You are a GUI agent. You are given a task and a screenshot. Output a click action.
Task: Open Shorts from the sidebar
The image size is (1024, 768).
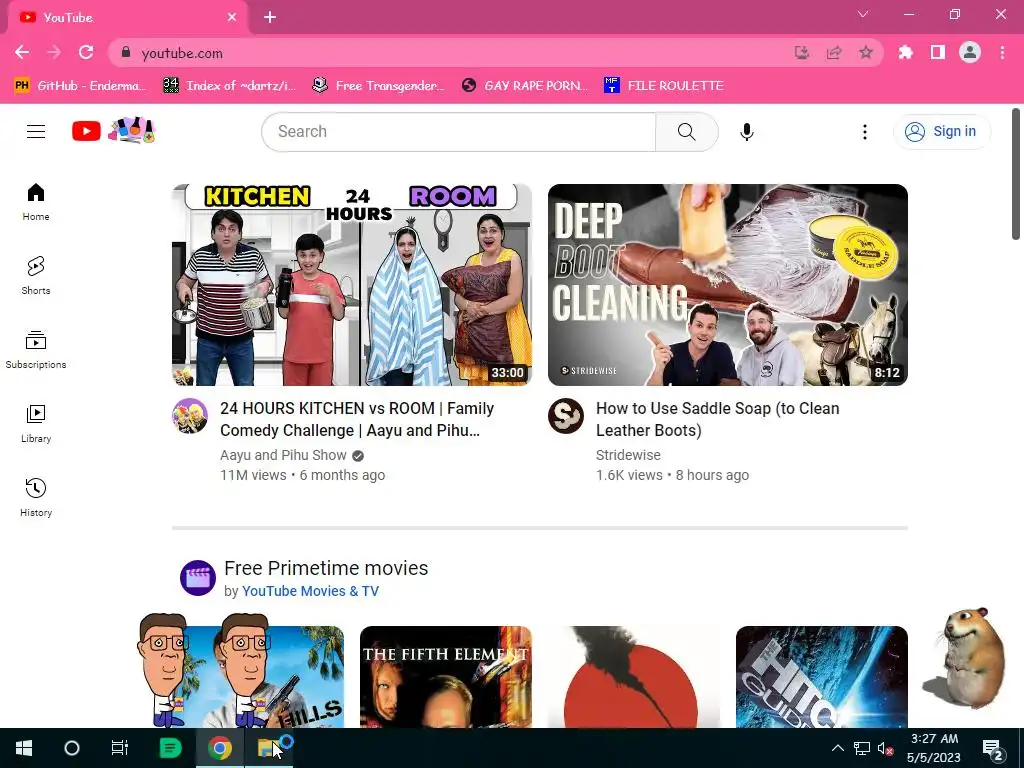(36, 276)
